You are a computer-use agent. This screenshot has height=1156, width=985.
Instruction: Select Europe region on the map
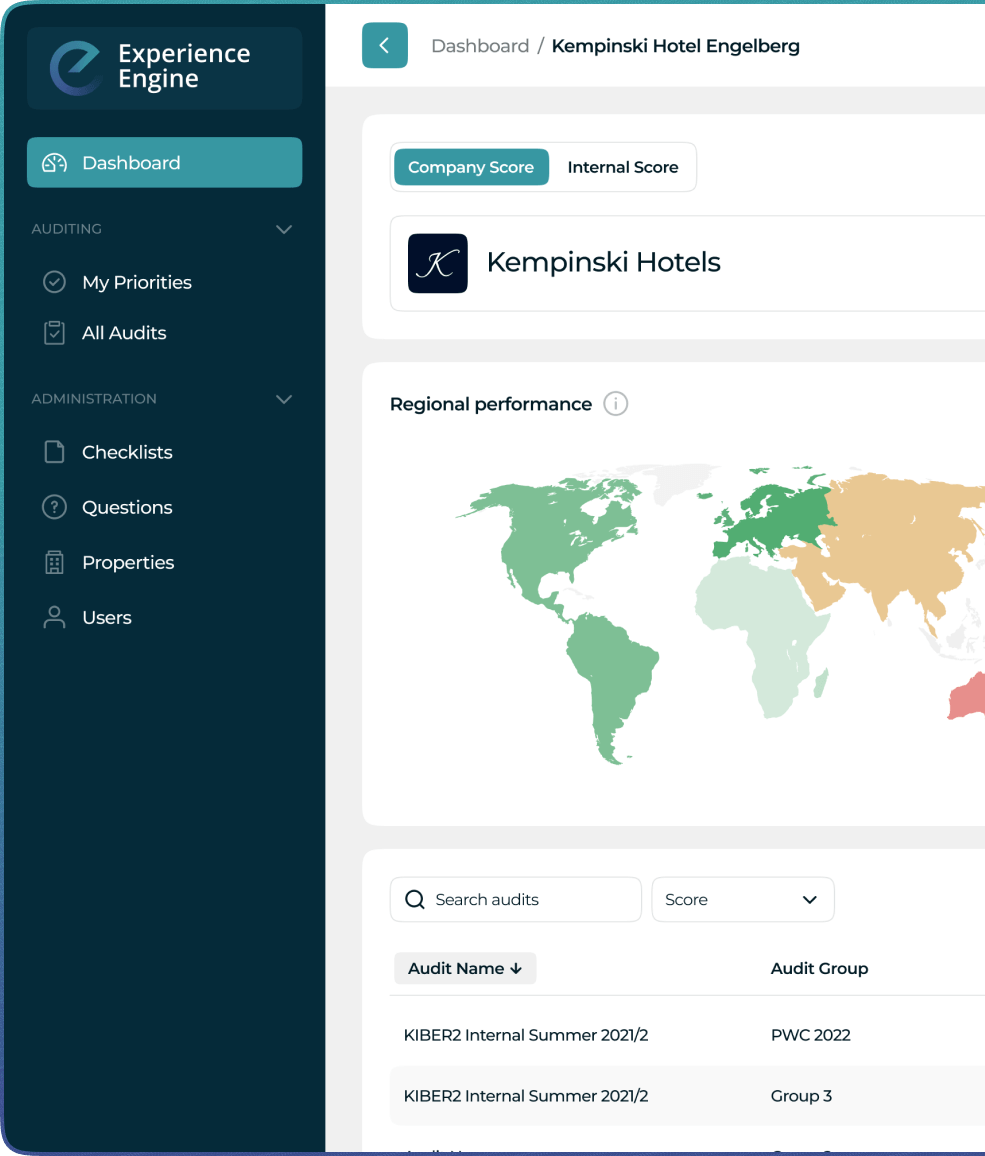pos(775,520)
